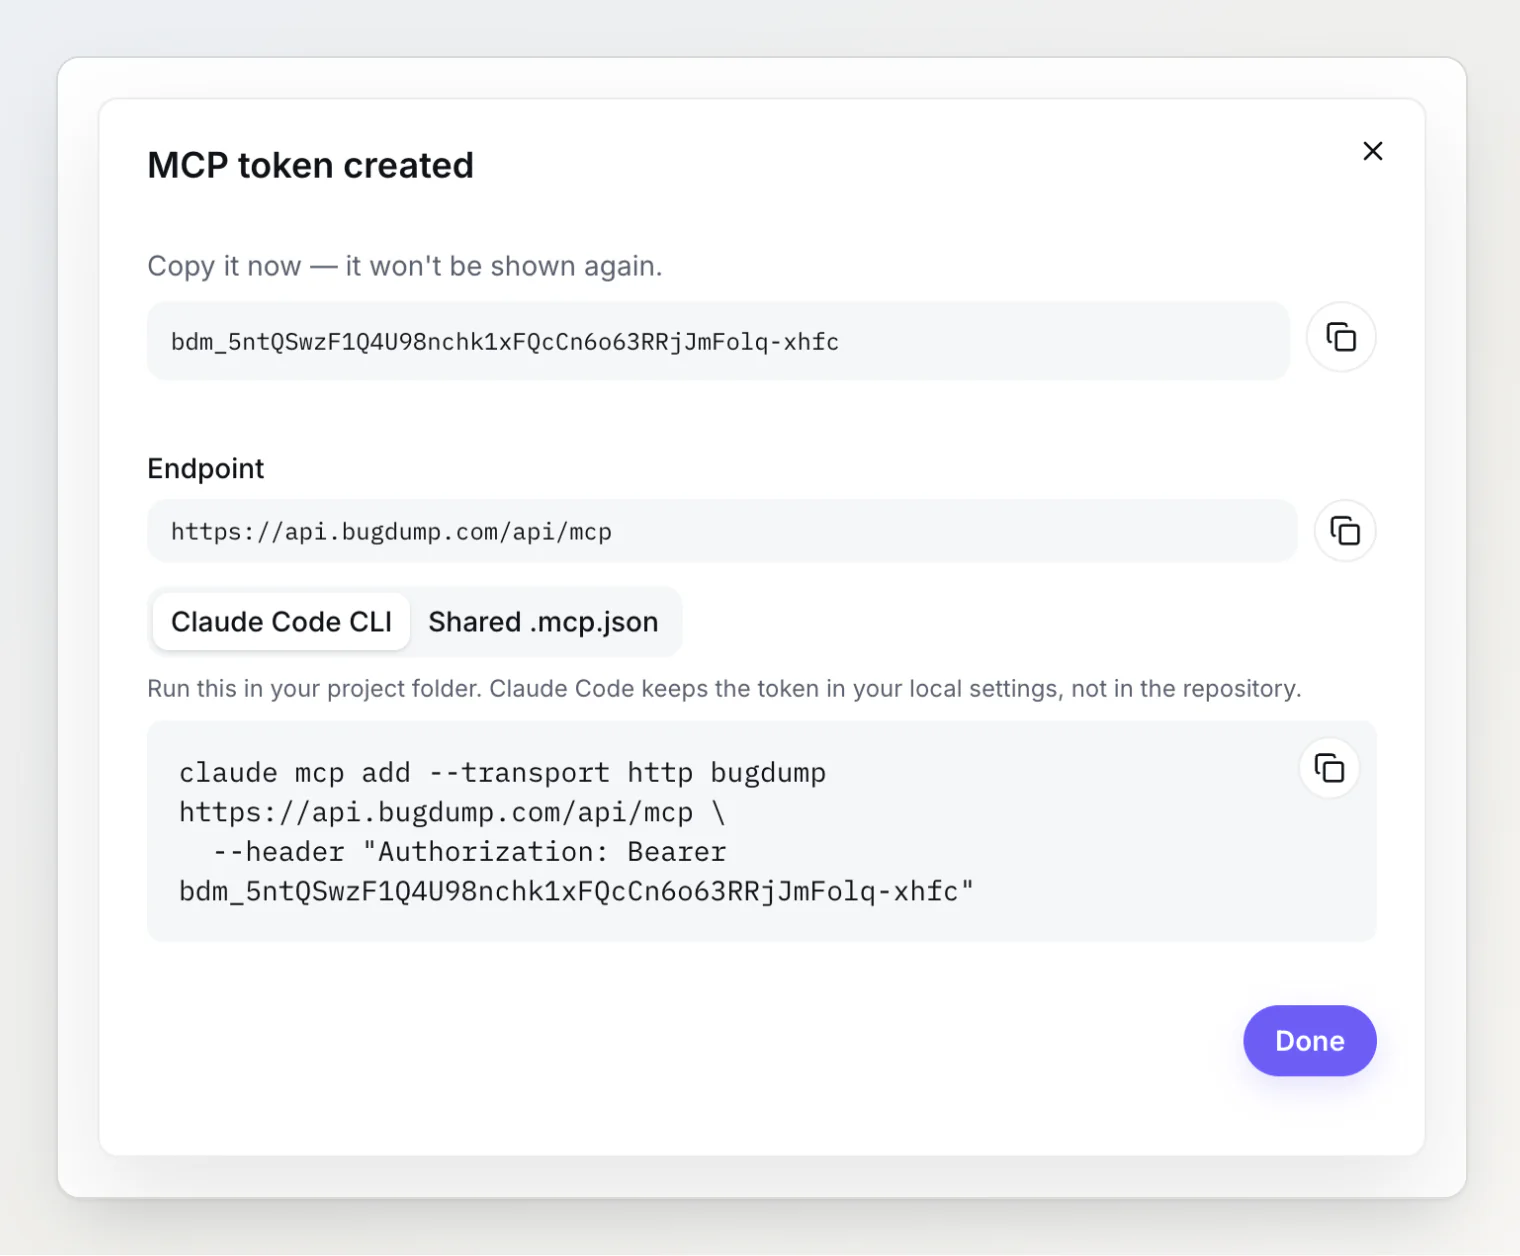This screenshot has width=1520, height=1256.
Task: Select the bdm_ token value field
Action: (718, 341)
